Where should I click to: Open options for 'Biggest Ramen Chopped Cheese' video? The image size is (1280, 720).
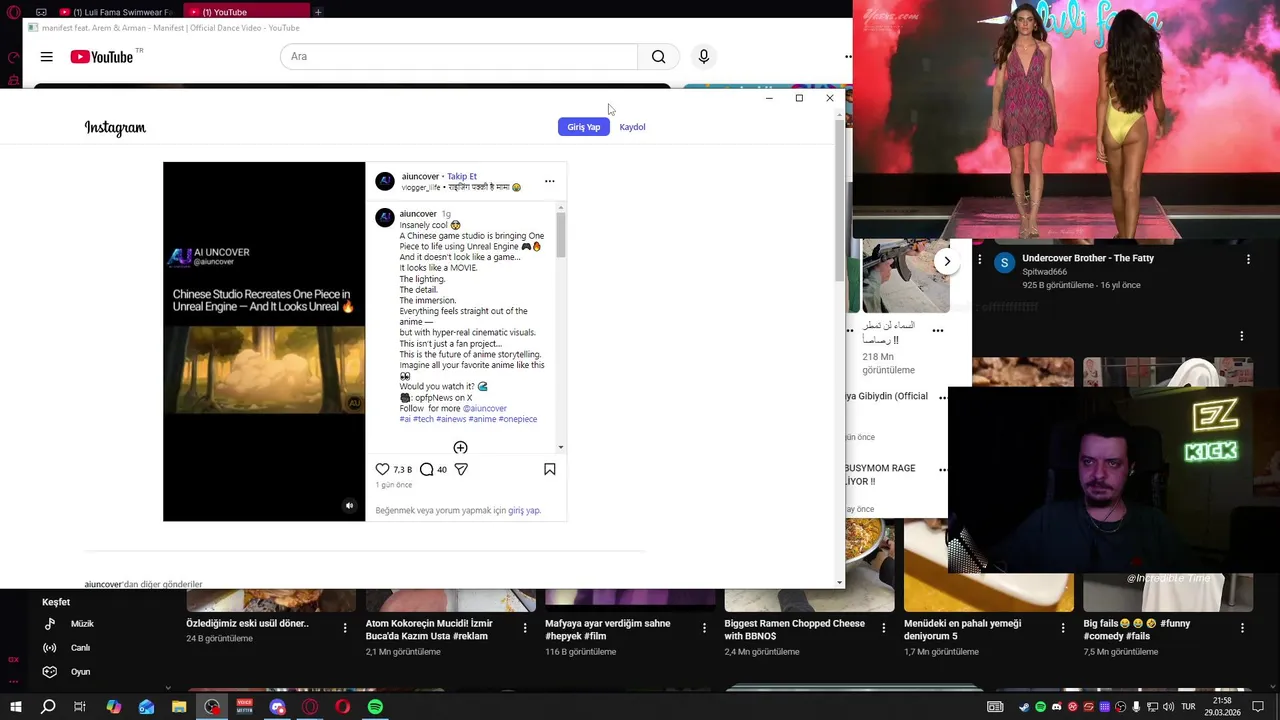pos(883,628)
